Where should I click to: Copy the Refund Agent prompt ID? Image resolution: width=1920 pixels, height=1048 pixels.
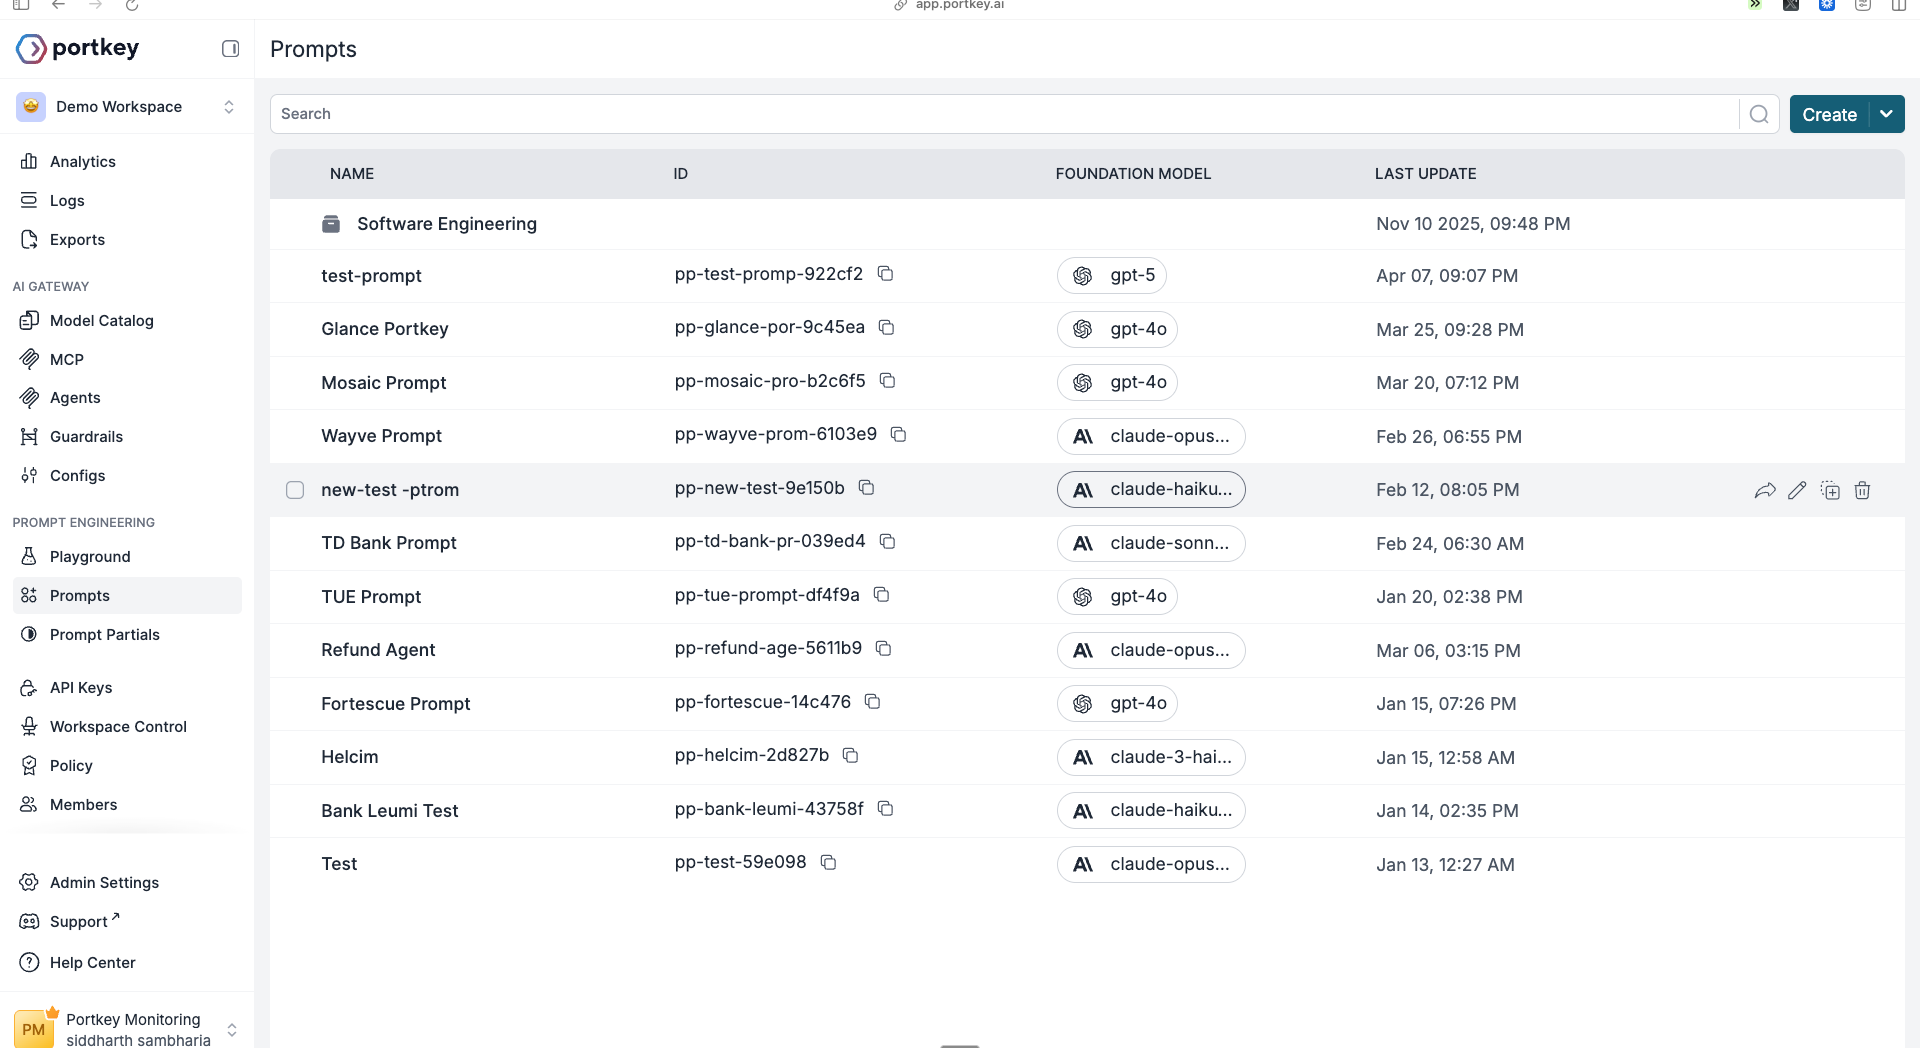pyautogui.click(x=883, y=648)
